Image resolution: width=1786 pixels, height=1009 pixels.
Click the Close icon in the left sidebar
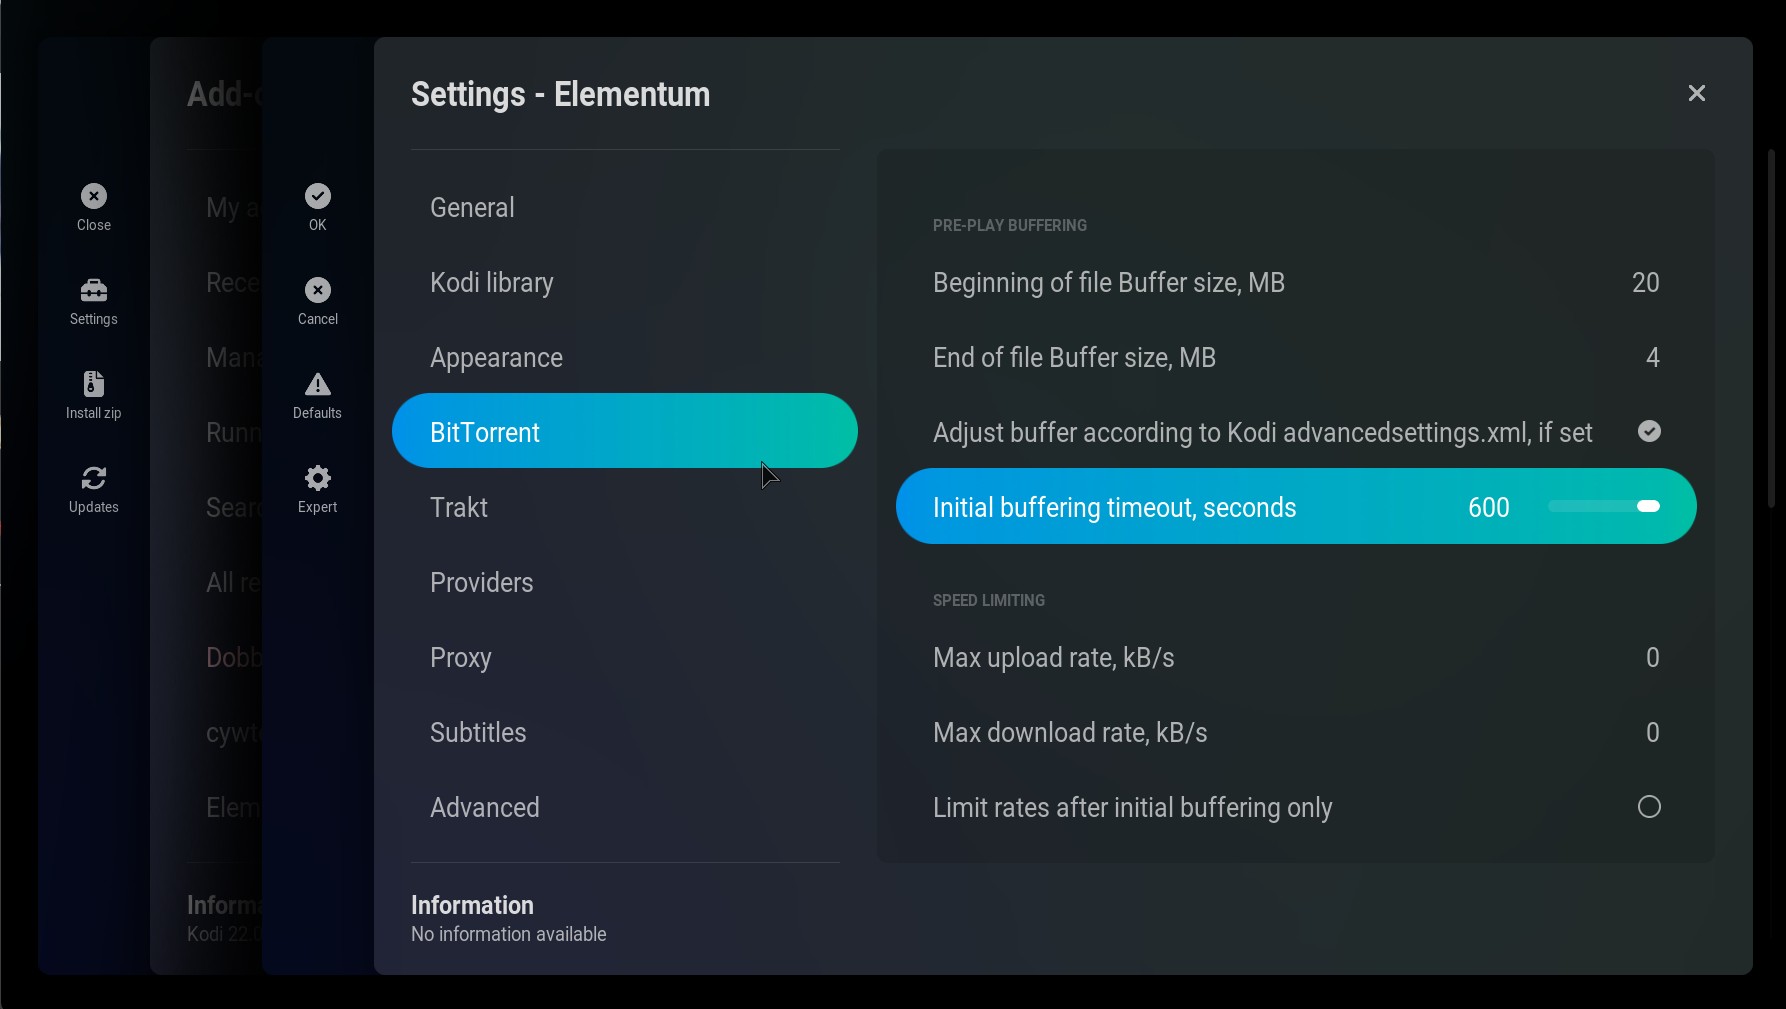pyautogui.click(x=94, y=196)
